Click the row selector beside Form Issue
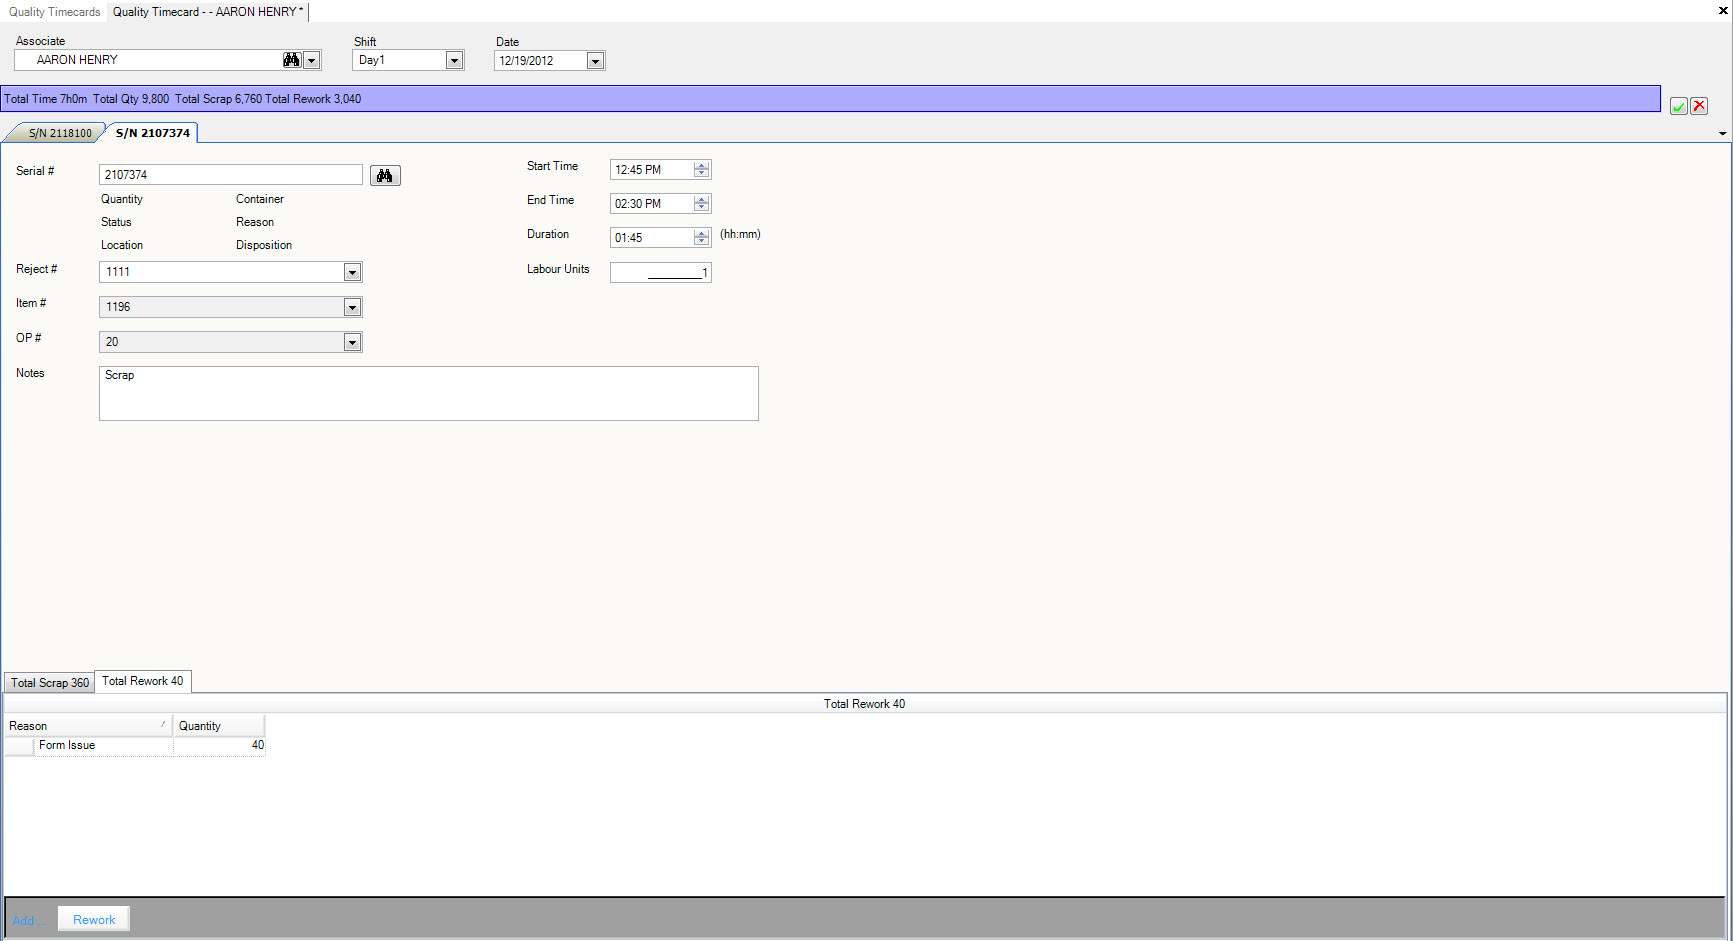1733x941 pixels. coord(19,746)
